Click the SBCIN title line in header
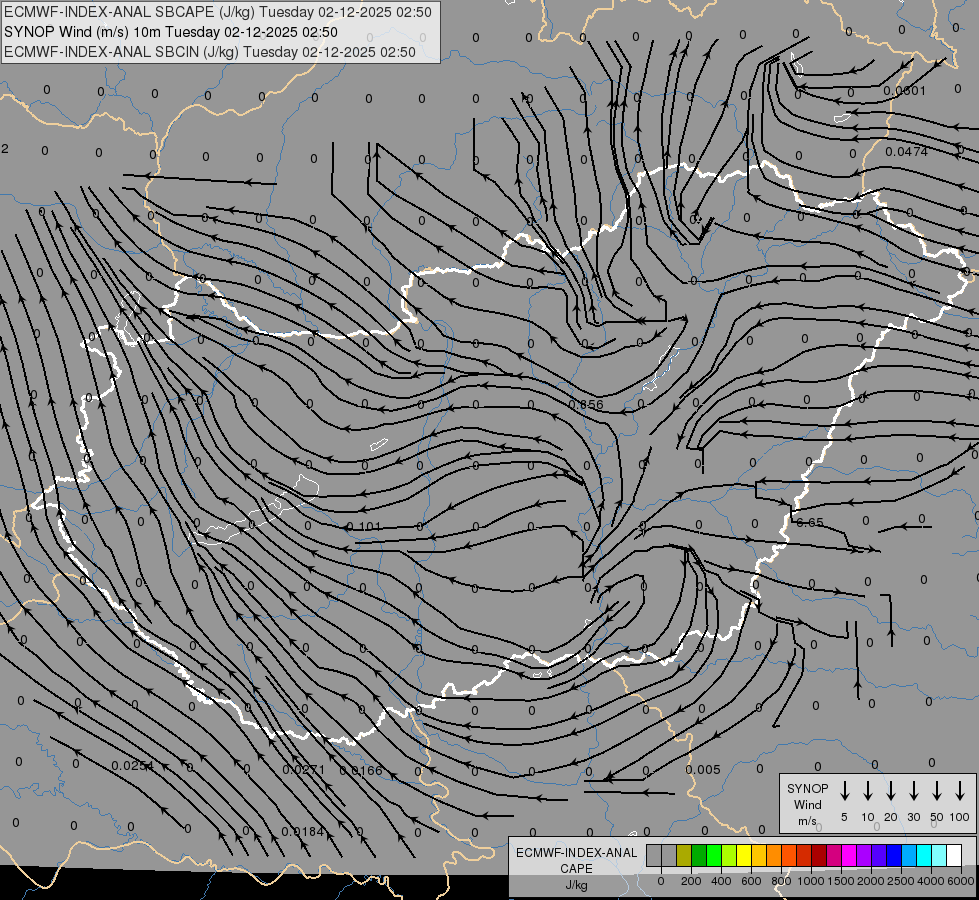The image size is (979, 900). point(210,52)
